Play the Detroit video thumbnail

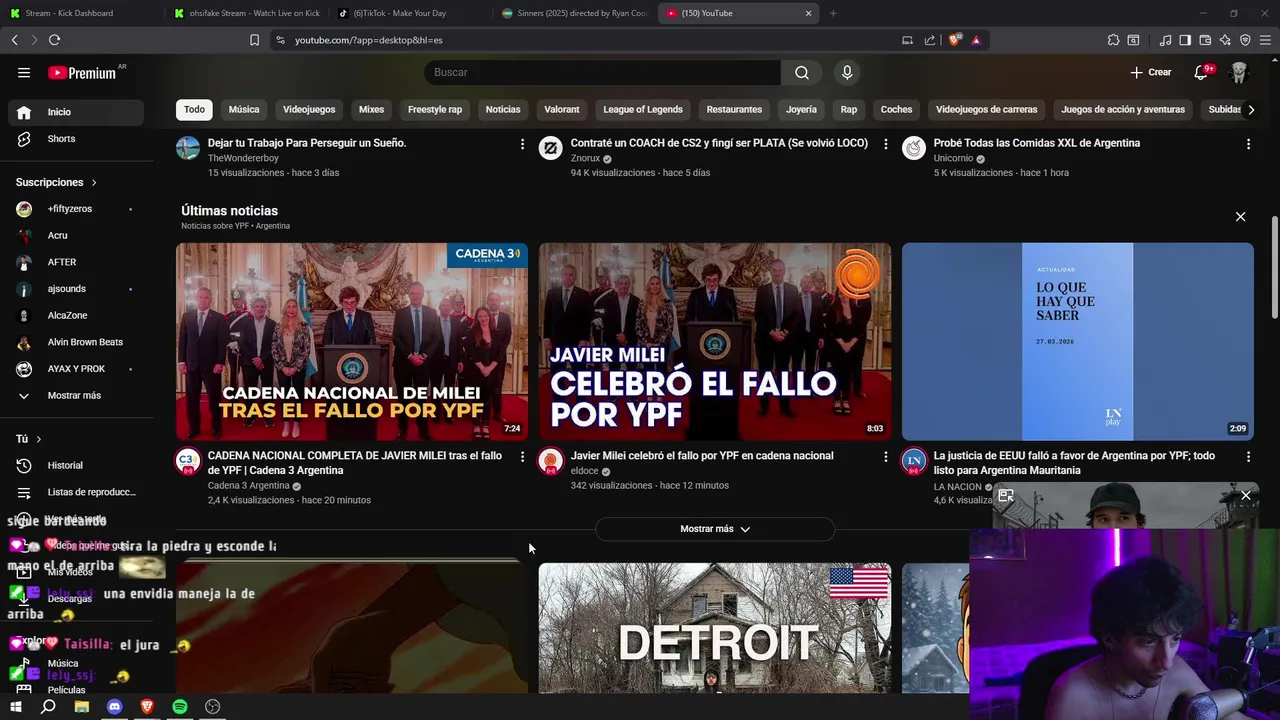click(x=715, y=628)
